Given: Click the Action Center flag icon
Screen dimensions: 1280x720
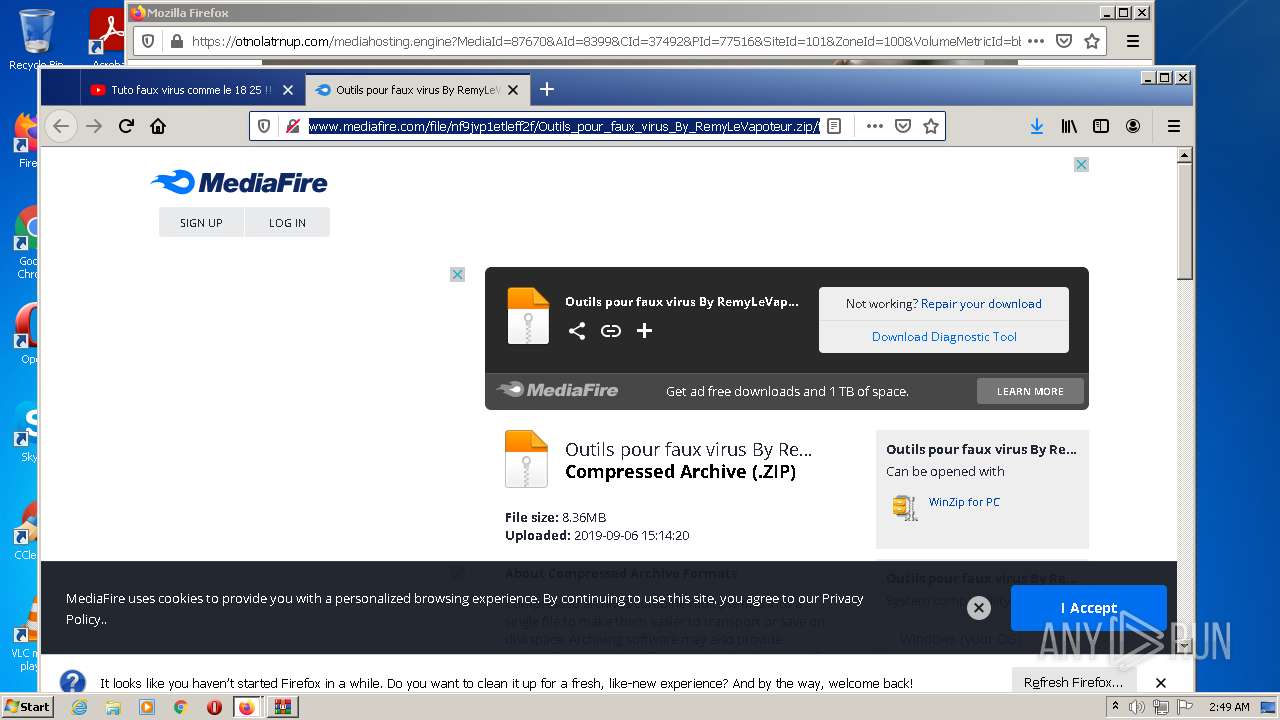Looking at the screenshot, I should pyautogui.click(x=1185, y=707).
